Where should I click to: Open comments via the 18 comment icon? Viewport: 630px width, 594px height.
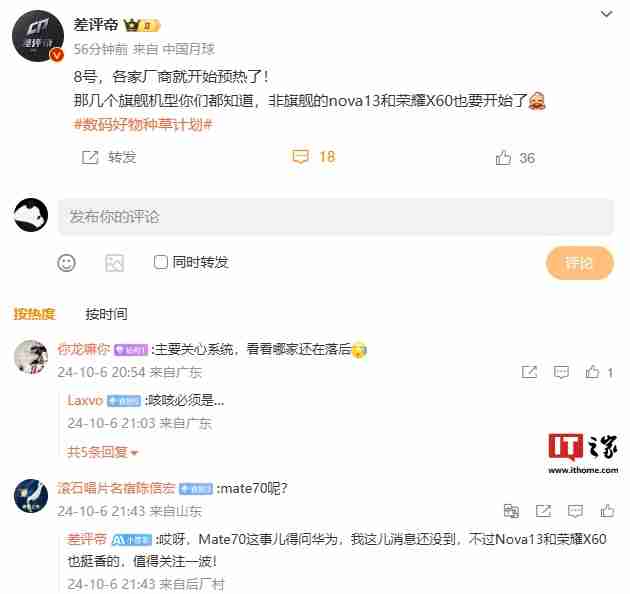click(x=300, y=157)
